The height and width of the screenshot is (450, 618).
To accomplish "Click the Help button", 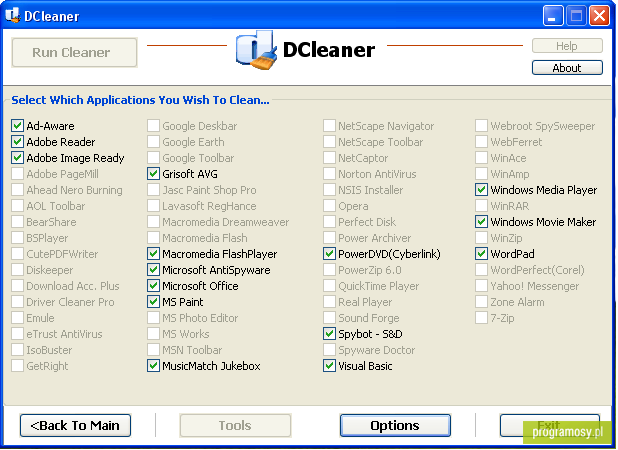I will coord(567,46).
